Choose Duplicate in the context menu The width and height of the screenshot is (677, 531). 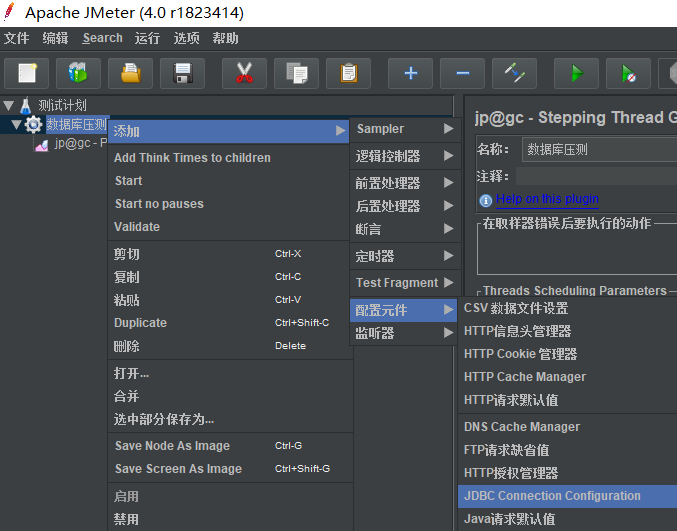(228, 322)
